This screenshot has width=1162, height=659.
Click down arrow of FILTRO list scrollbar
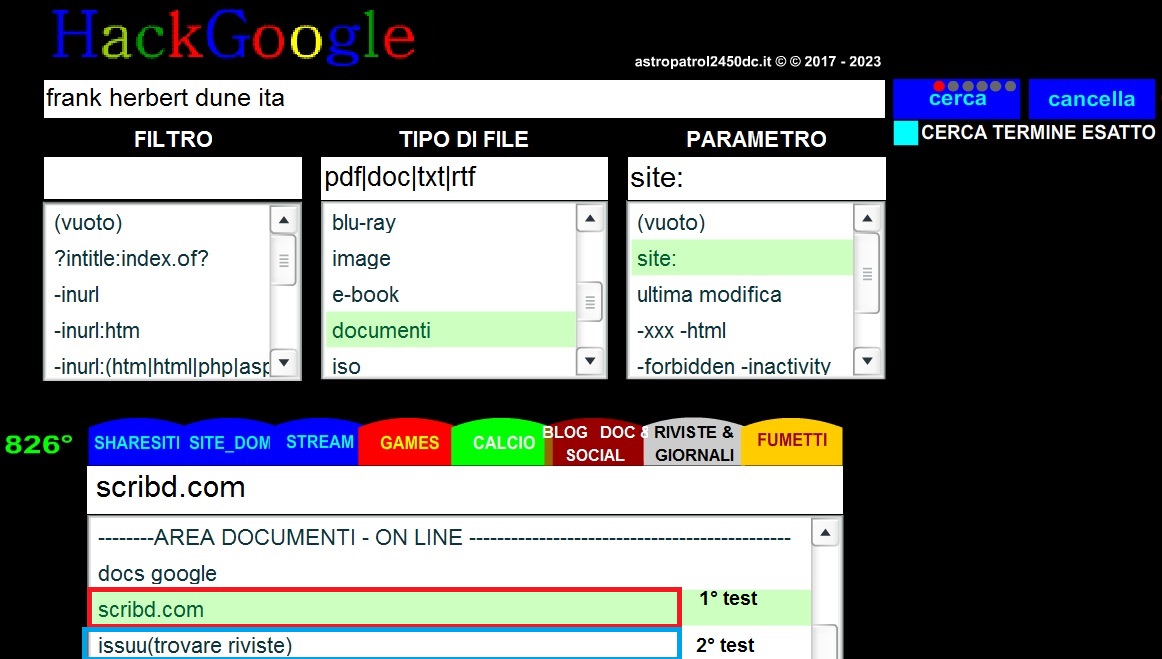coord(284,362)
